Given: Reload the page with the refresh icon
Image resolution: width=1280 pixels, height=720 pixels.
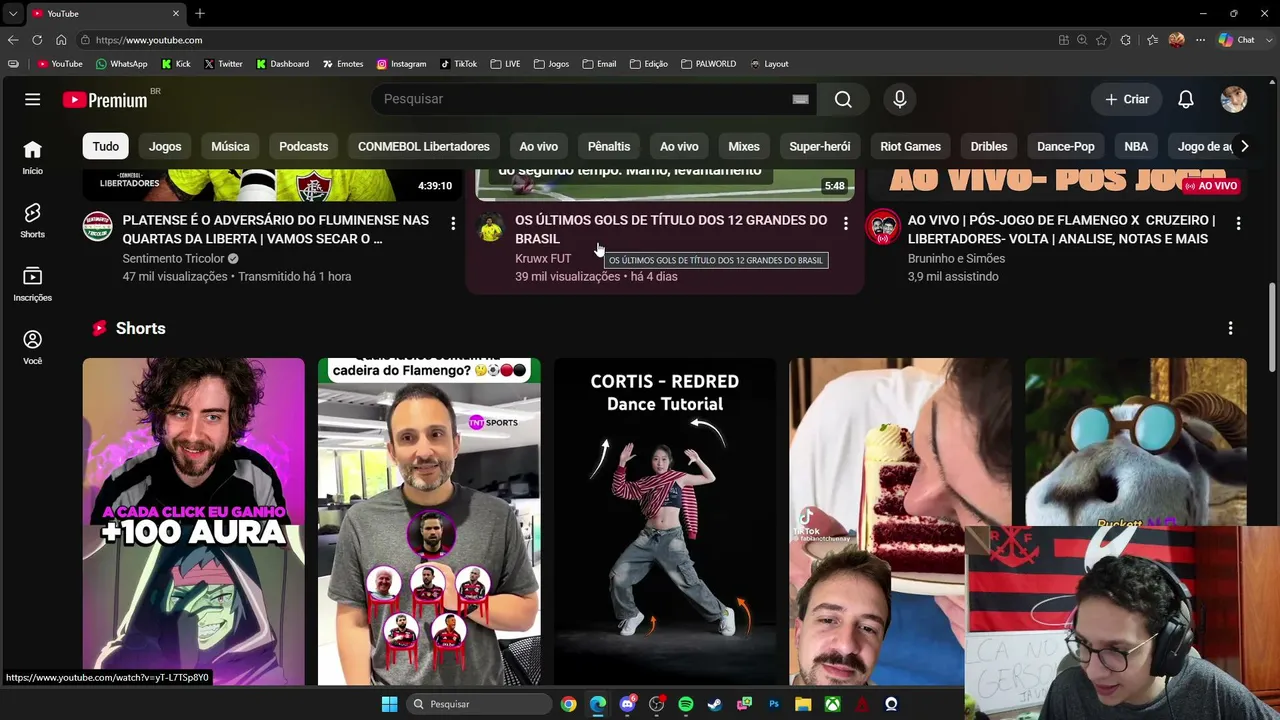Looking at the screenshot, I should coord(37,40).
